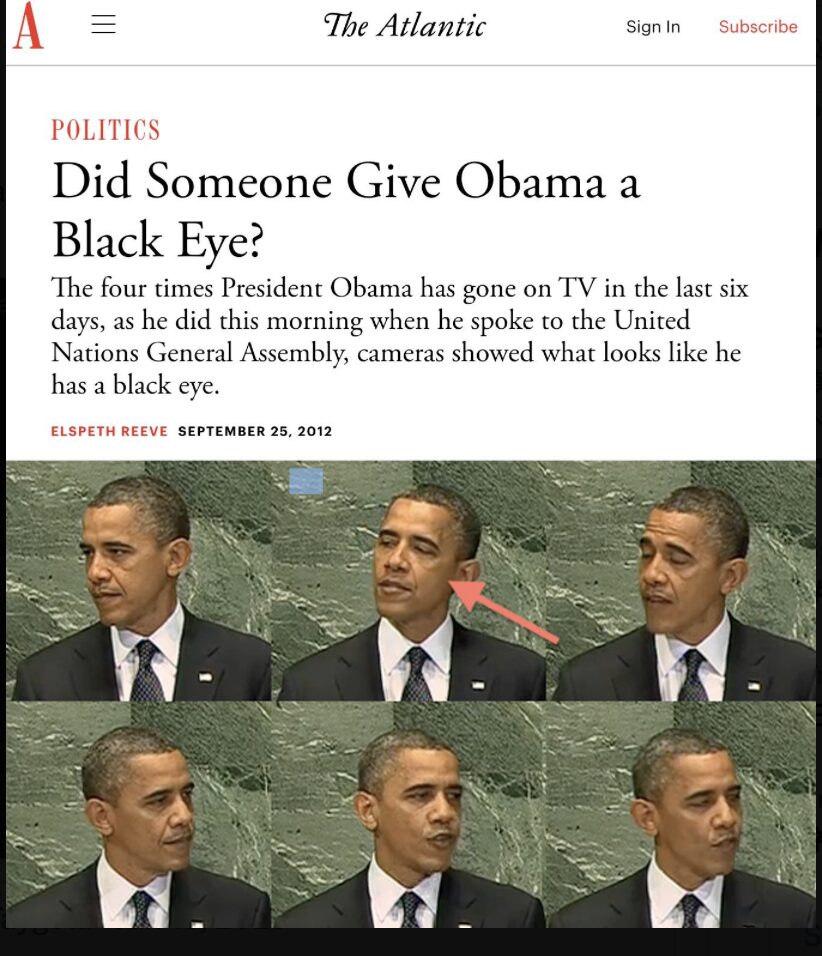Click the tie in the top-middle photo
Viewport: 822px width, 956px height.
click(x=417, y=674)
